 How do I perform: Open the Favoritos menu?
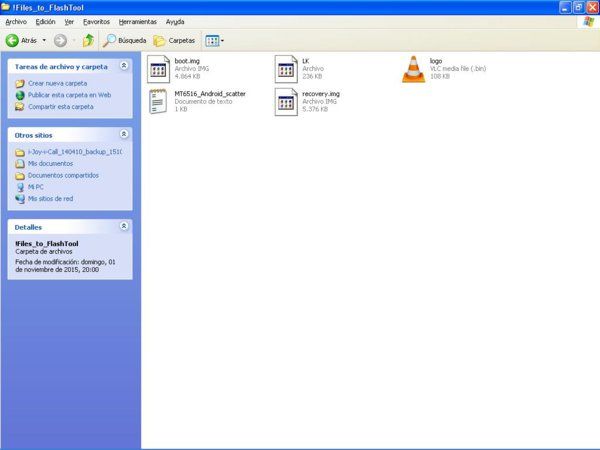96,22
